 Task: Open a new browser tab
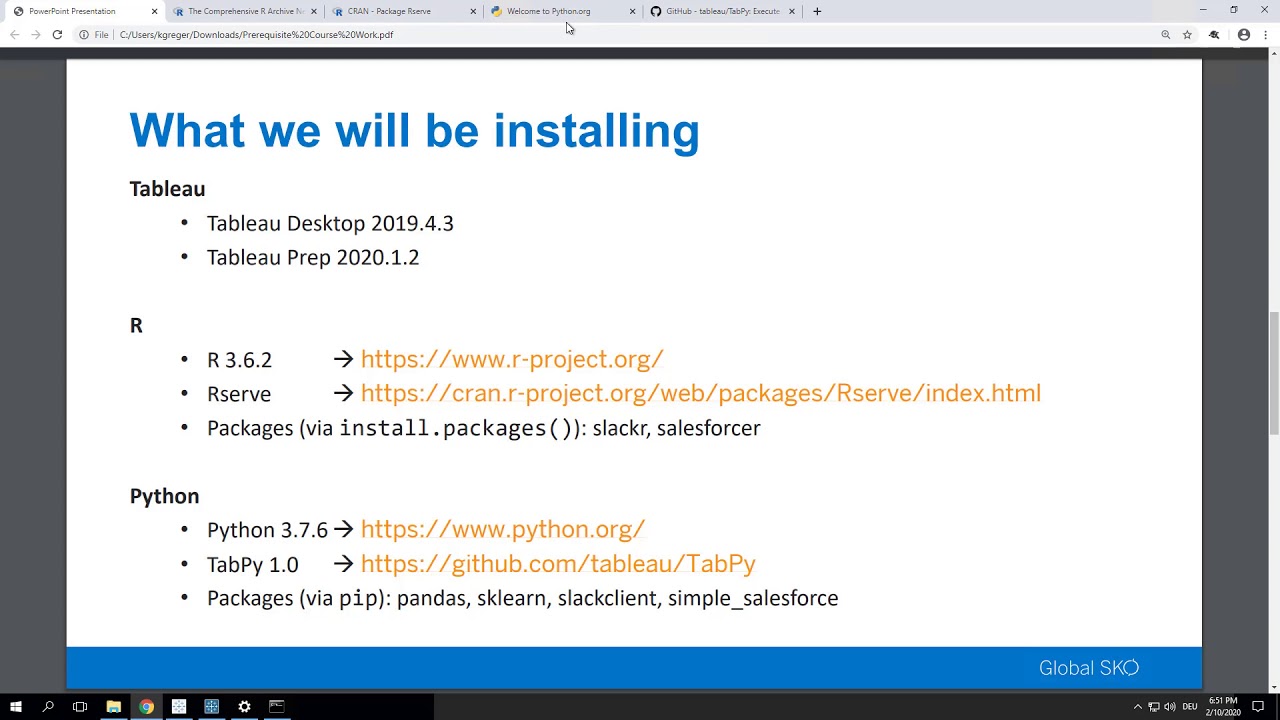click(x=817, y=11)
